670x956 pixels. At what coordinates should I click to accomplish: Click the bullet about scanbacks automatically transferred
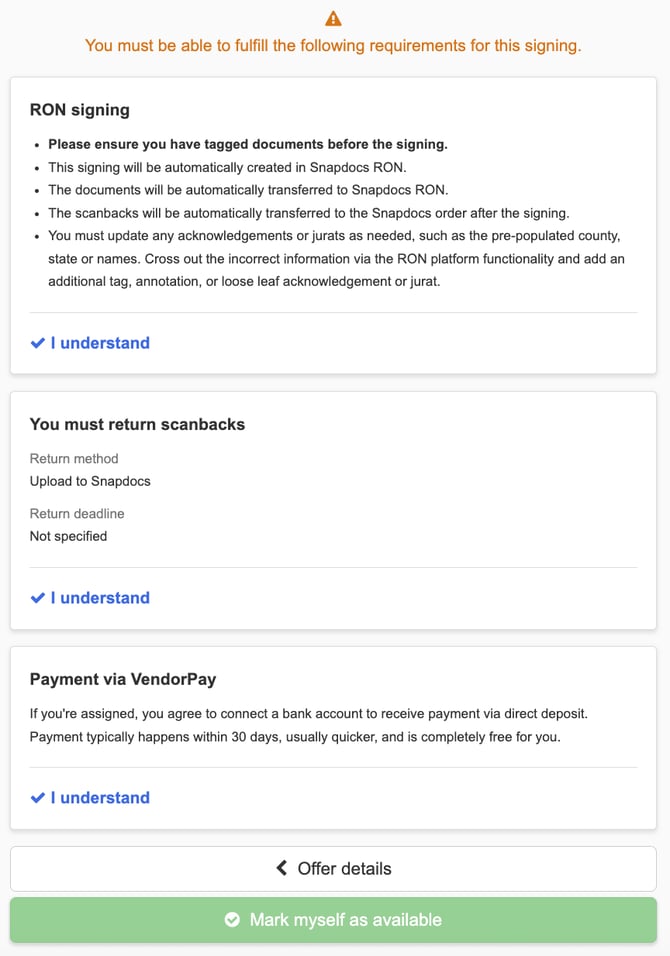tap(308, 213)
